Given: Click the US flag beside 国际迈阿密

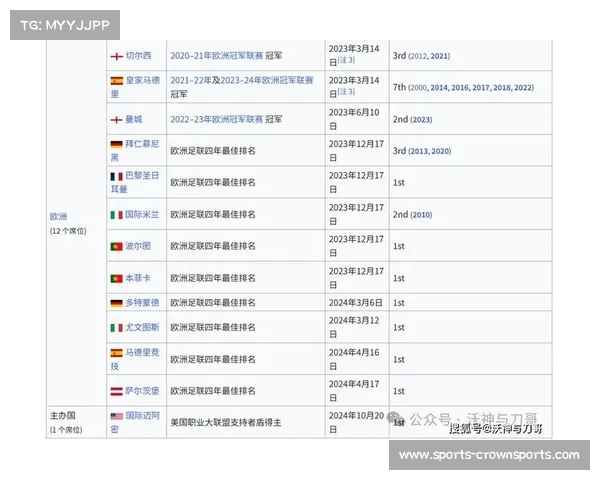Looking at the screenshot, I should click(116, 416).
